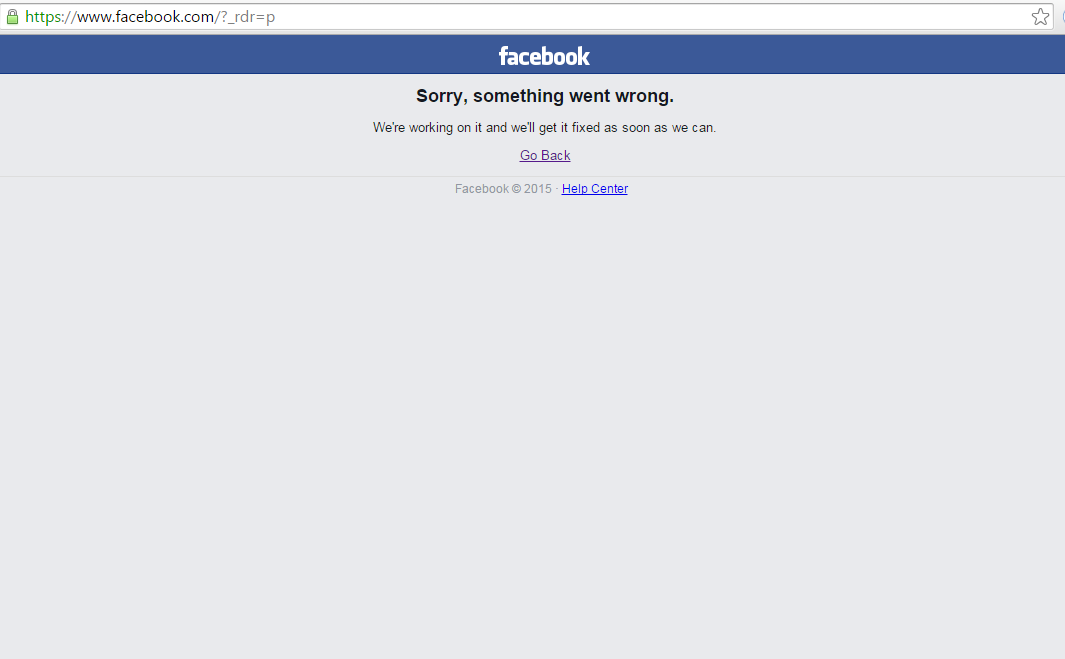Bookmark this page with the star icon
Image resolution: width=1065 pixels, height=659 pixels.
pyautogui.click(x=1040, y=17)
